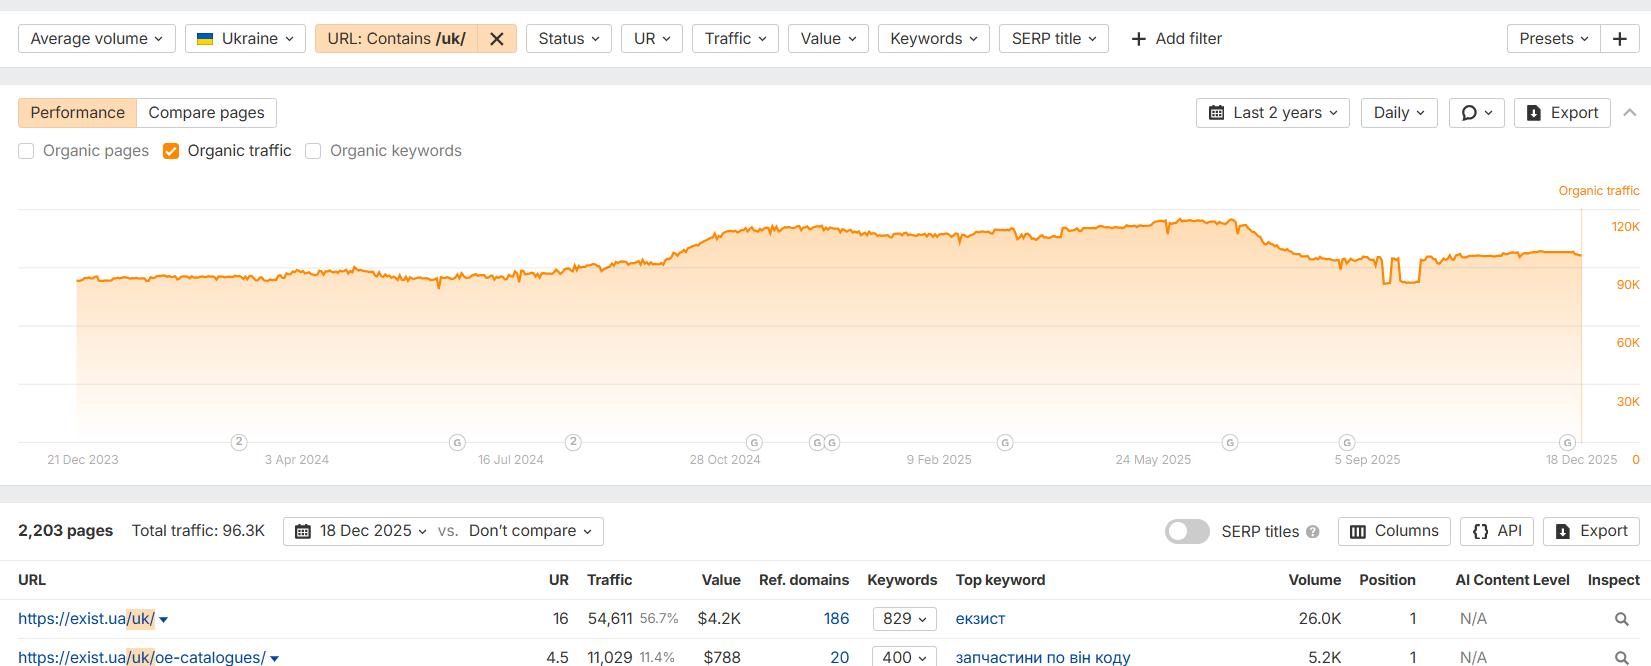Click Google update marker near 28 Oct 2024

click(x=754, y=442)
